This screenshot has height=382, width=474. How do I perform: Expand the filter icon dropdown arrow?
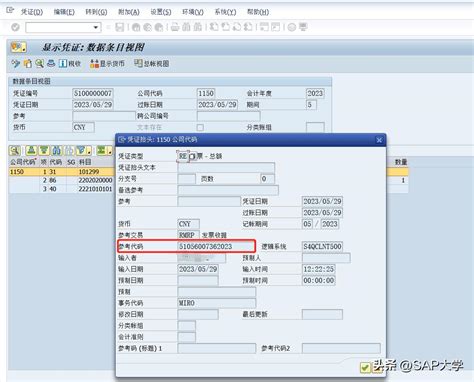pos(89,151)
